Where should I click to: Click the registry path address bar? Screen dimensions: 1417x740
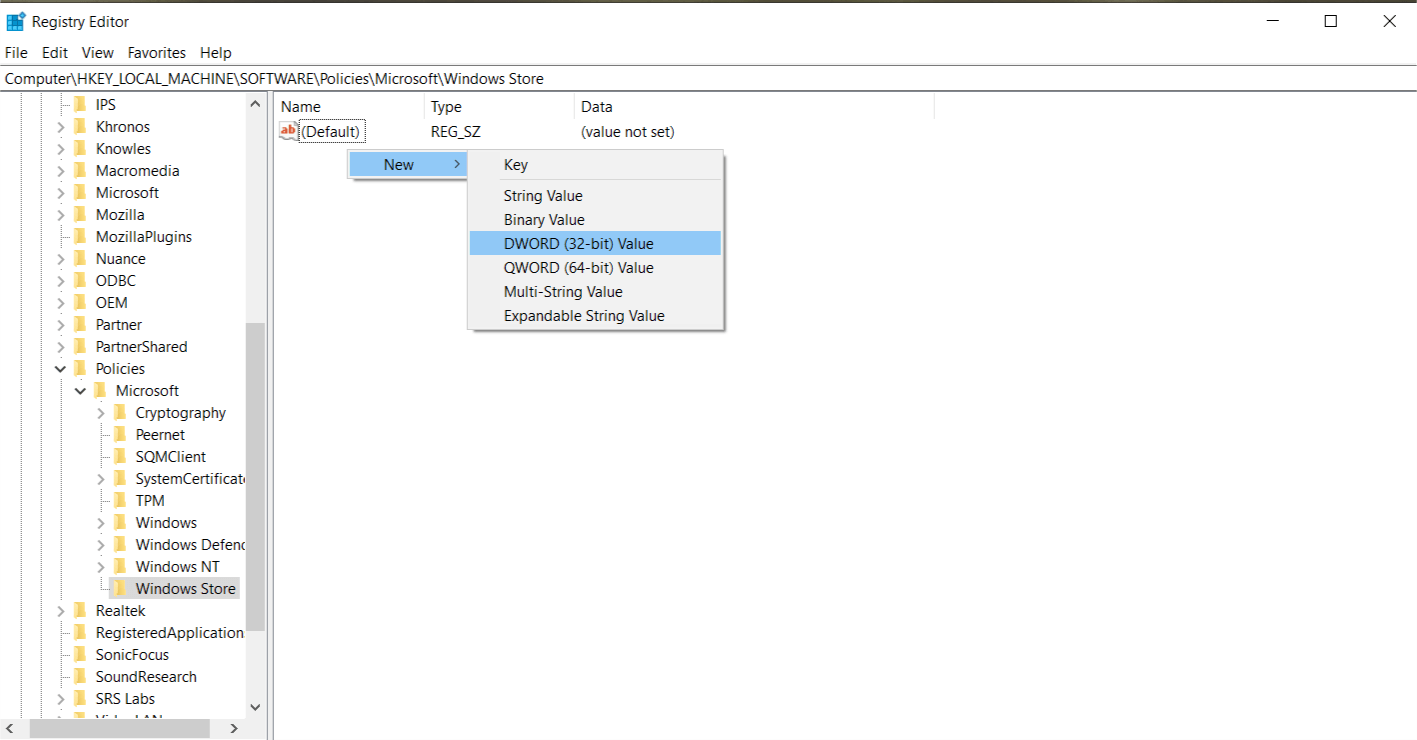point(700,79)
